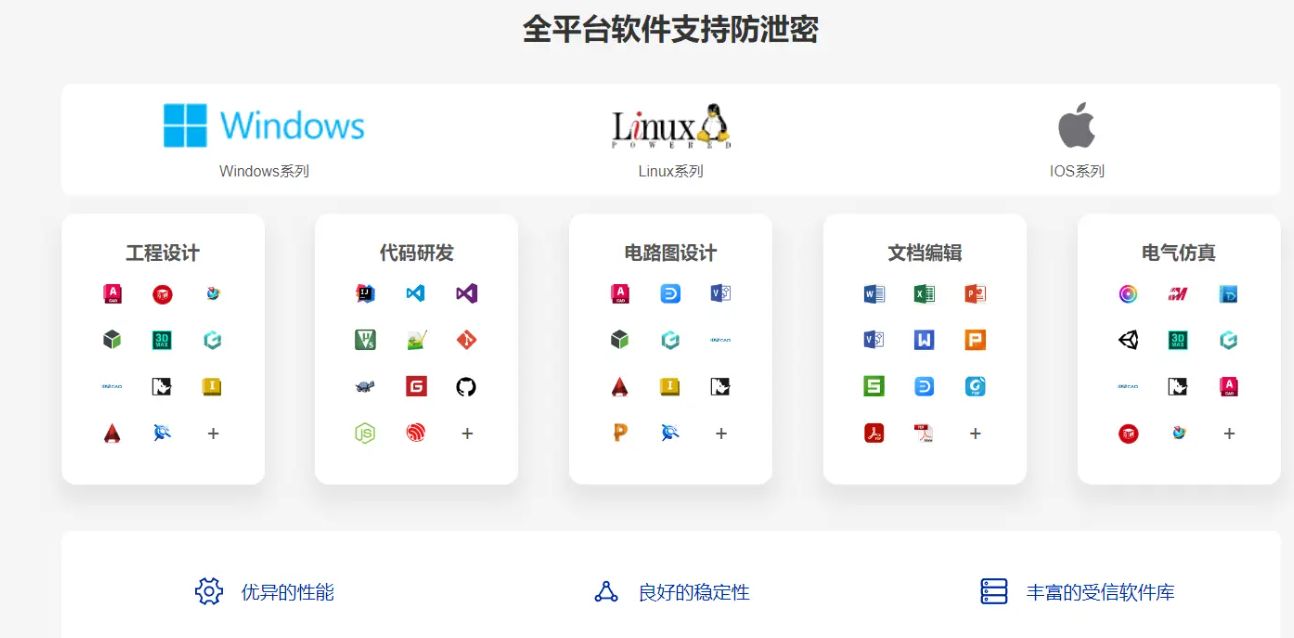The height and width of the screenshot is (638, 1294).
Task: Click the red circle icon in the 电气仿真 card
Action: [x=1128, y=433]
